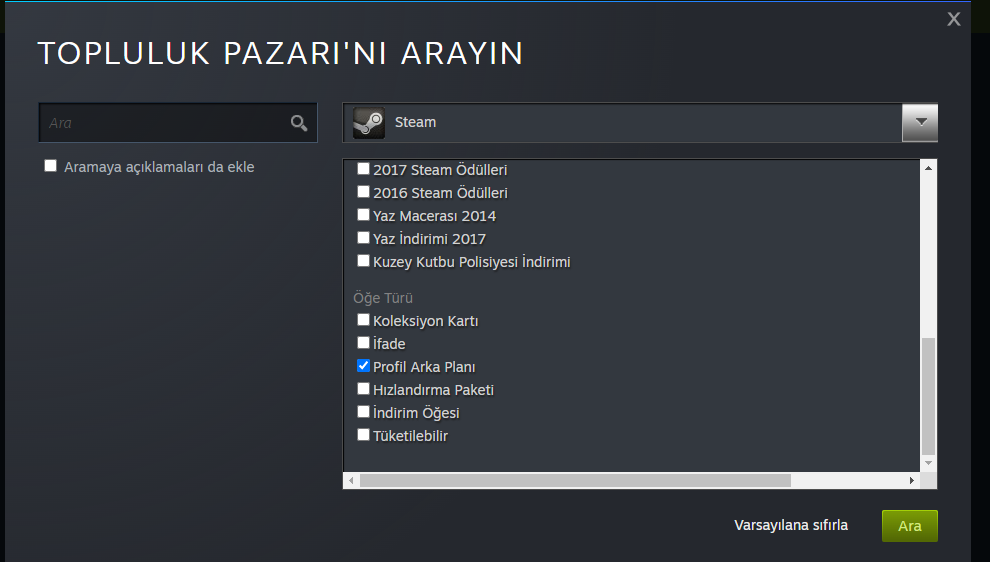Click the vertical scrollbar up arrow
The height and width of the screenshot is (562, 990).
coord(928,167)
